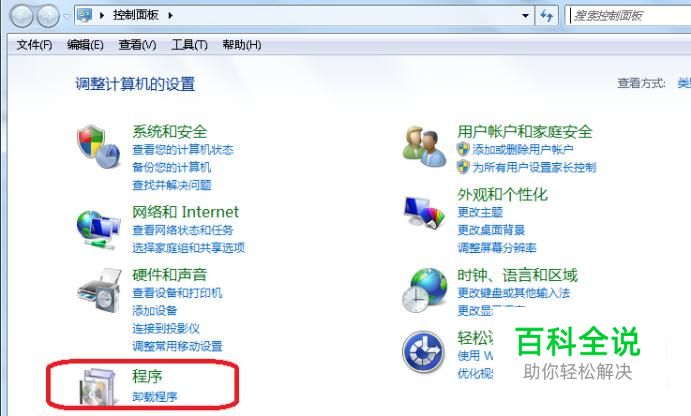The height and width of the screenshot is (416, 691).
Task: Open the 查看(V) menu
Action: (137, 45)
